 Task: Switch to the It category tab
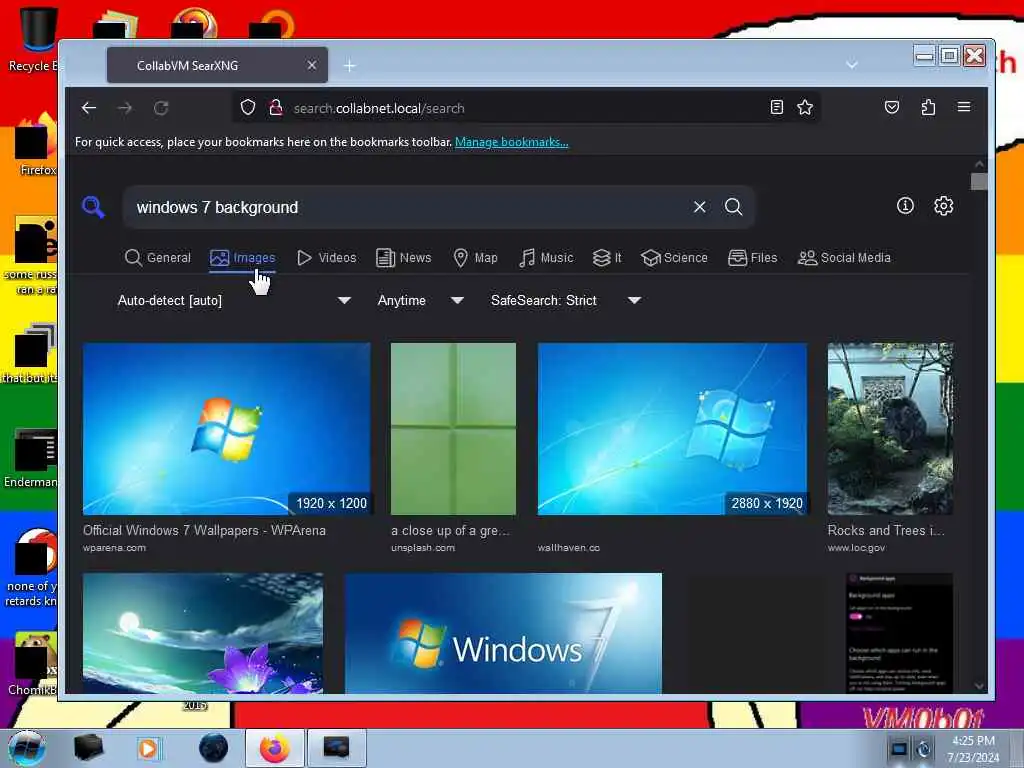tap(607, 257)
